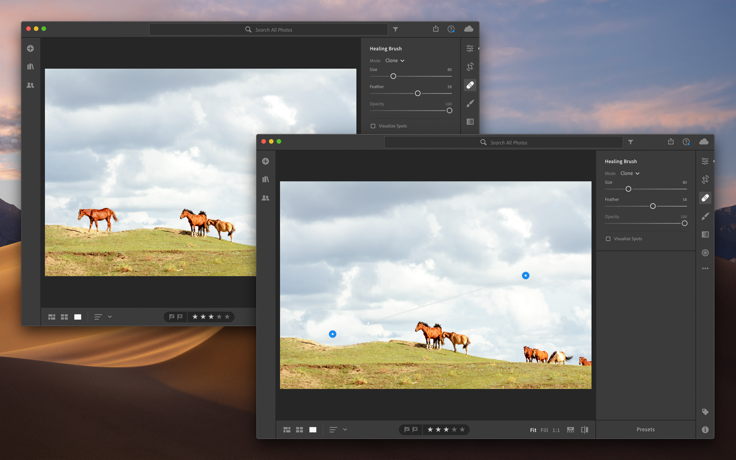The height and width of the screenshot is (460, 736).
Task: Open My Photos library in front window
Action: [266, 179]
